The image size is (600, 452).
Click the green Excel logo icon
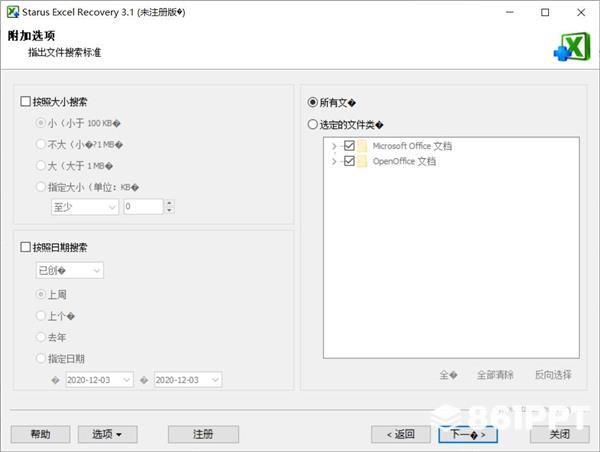[x=572, y=47]
